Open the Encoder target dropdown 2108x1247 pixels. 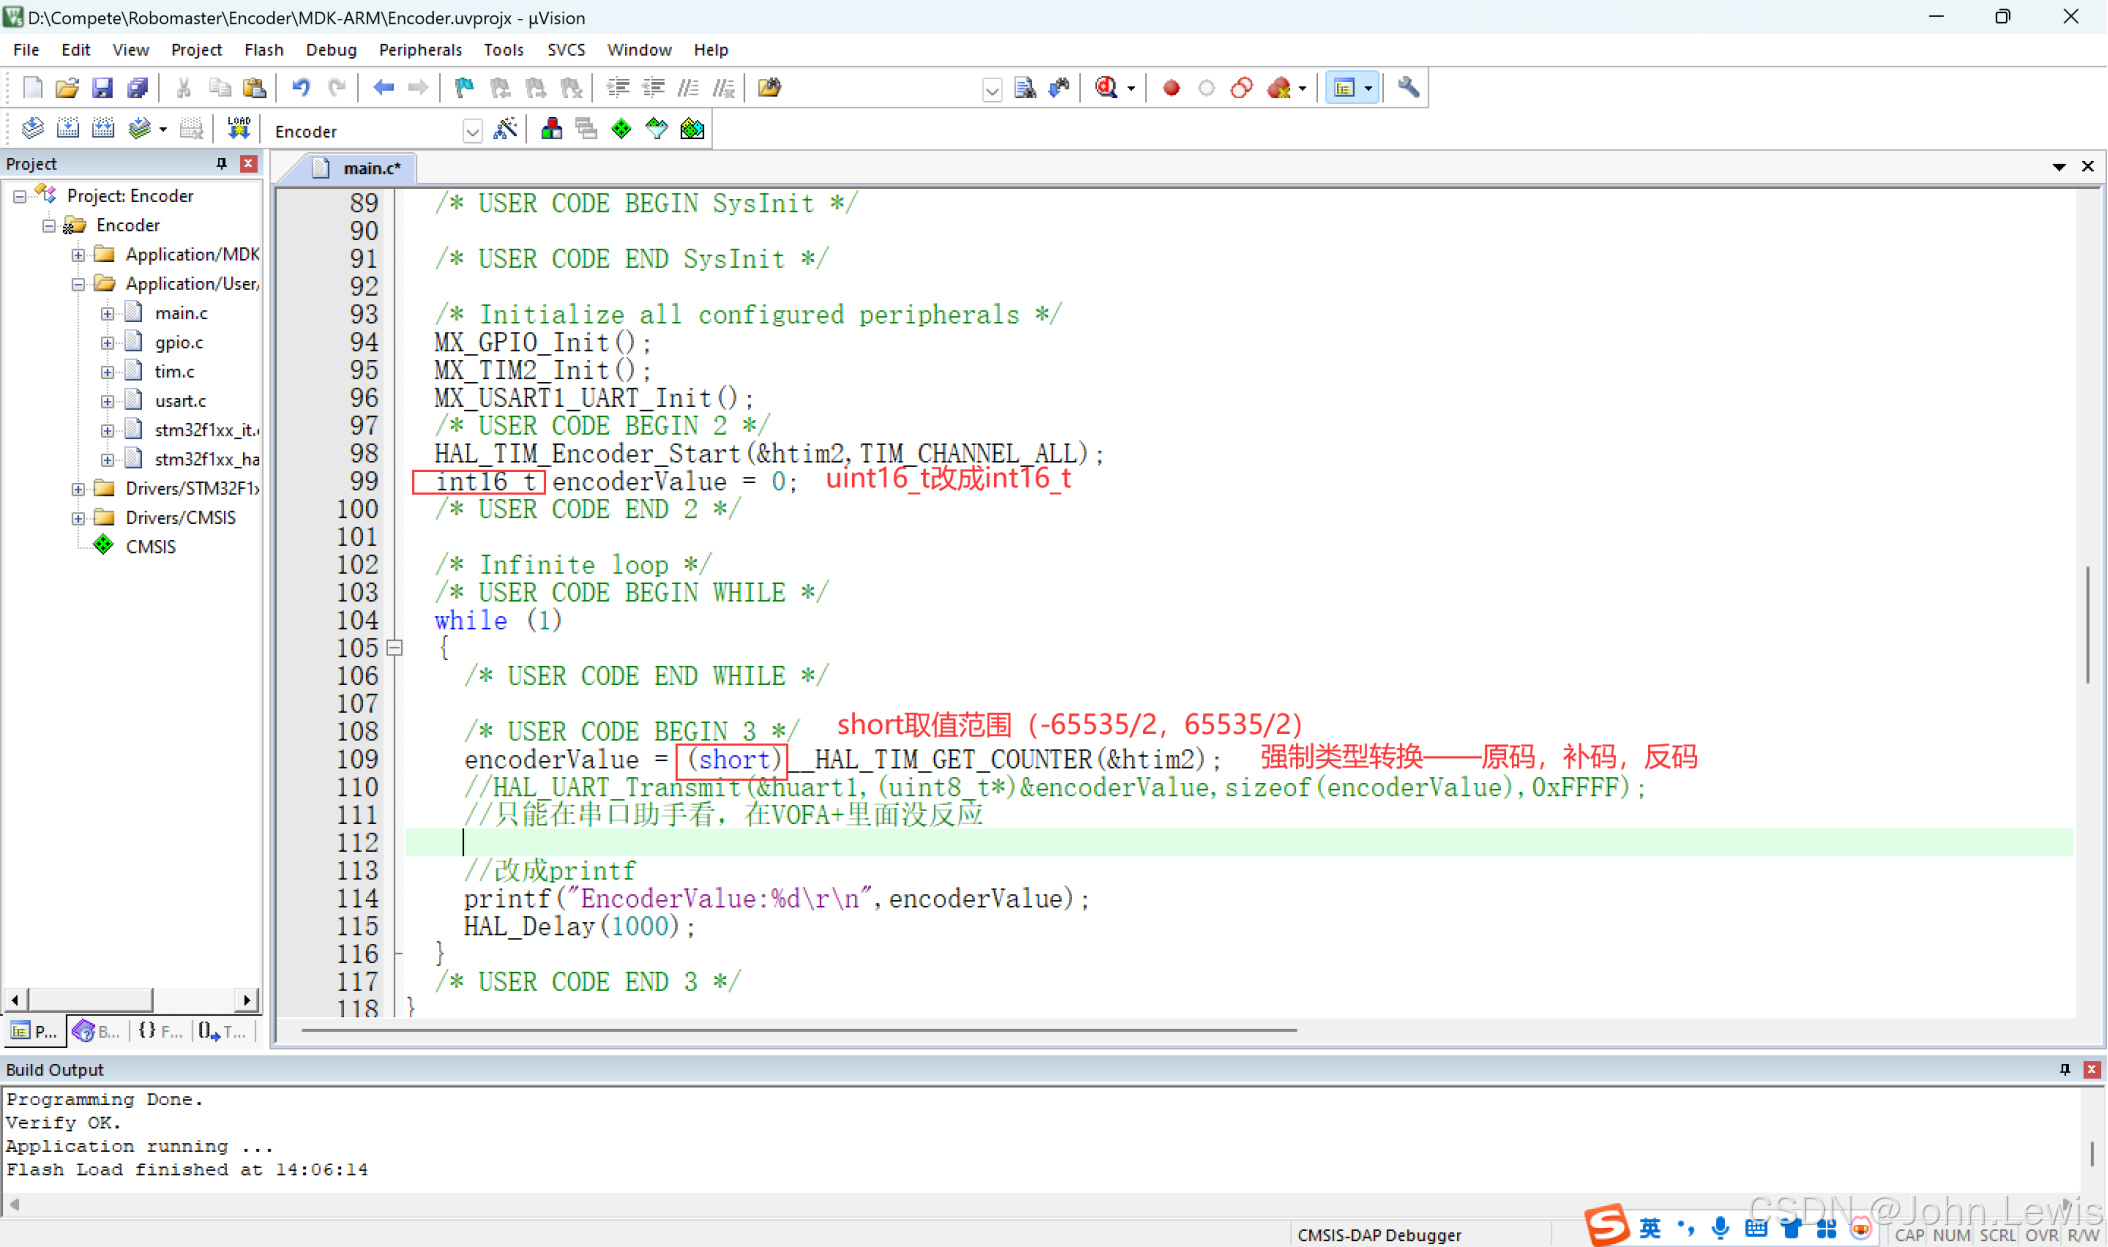pos(472,131)
